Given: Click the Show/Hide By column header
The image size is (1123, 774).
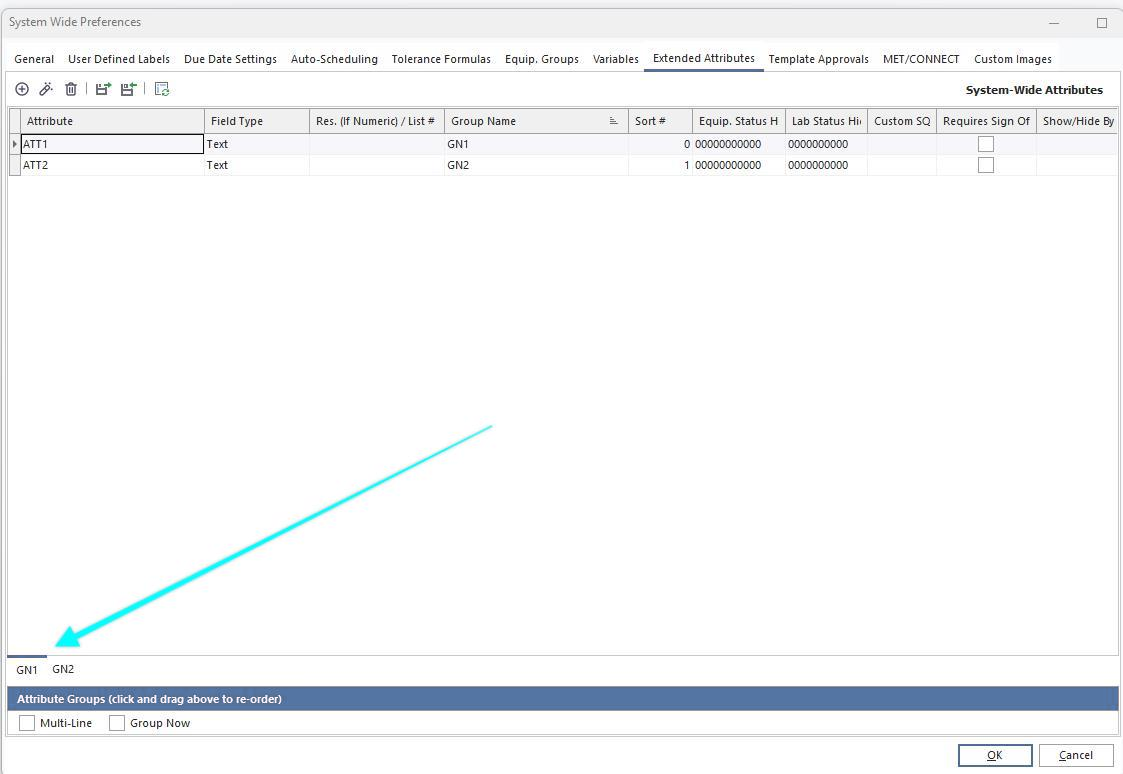Looking at the screenshot, I should 1077,121.
